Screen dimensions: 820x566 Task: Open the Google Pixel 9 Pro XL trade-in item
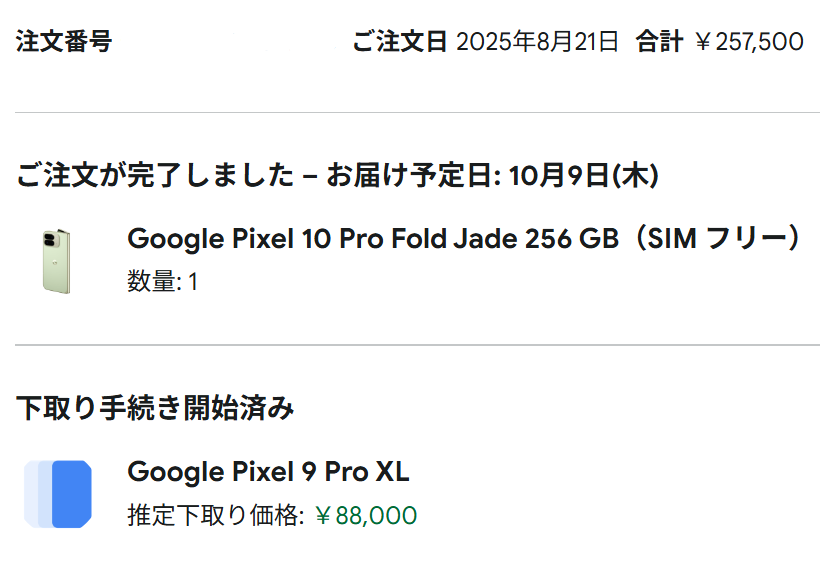click(x=268, y=472)
